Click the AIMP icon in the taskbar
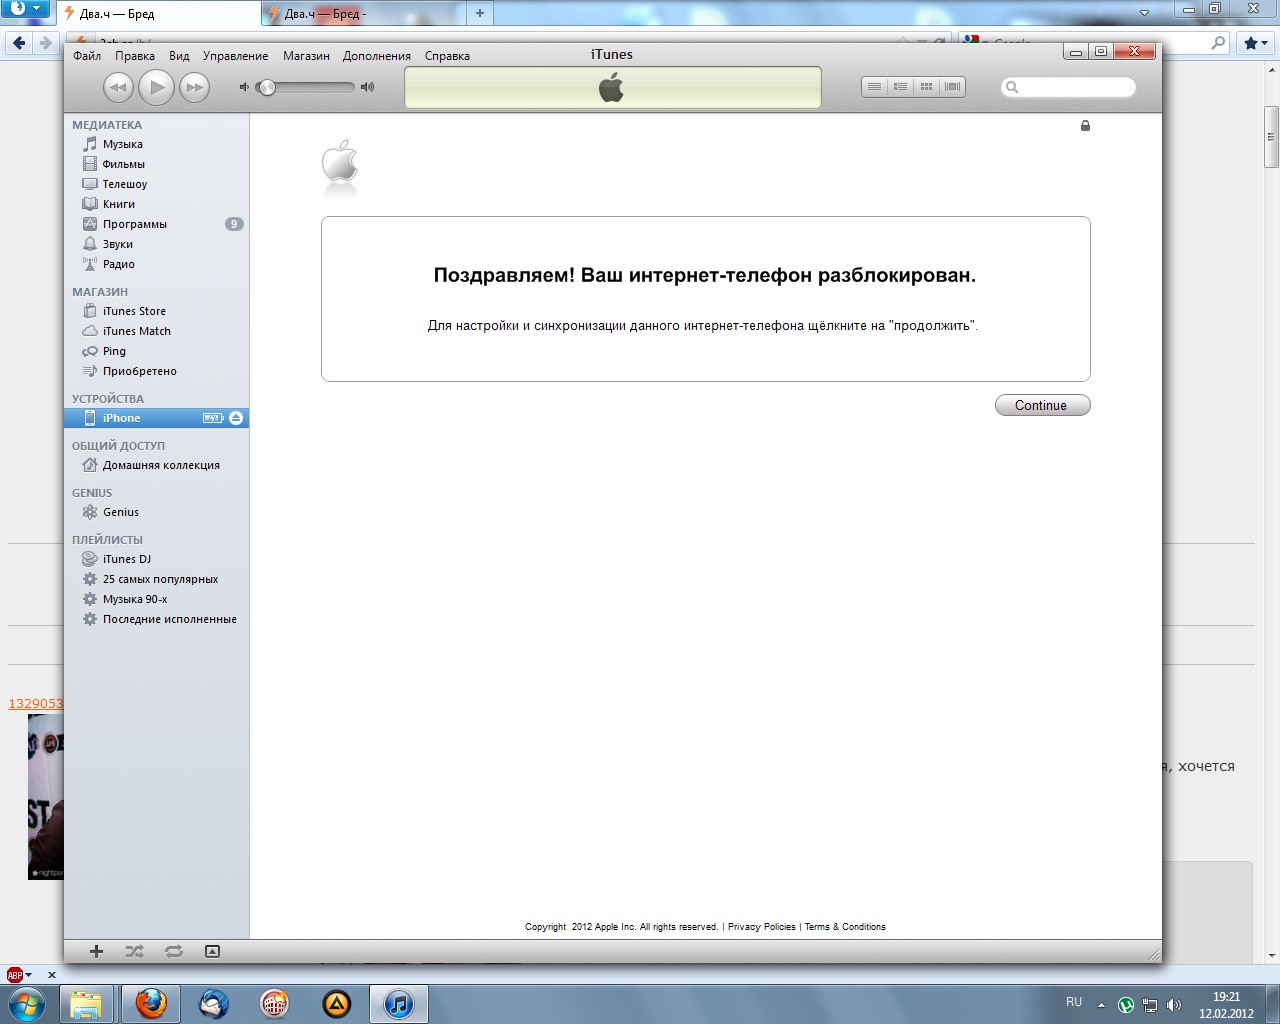The height and width of the screenshot is (1024, 1280). click(x=337, y=1003)
